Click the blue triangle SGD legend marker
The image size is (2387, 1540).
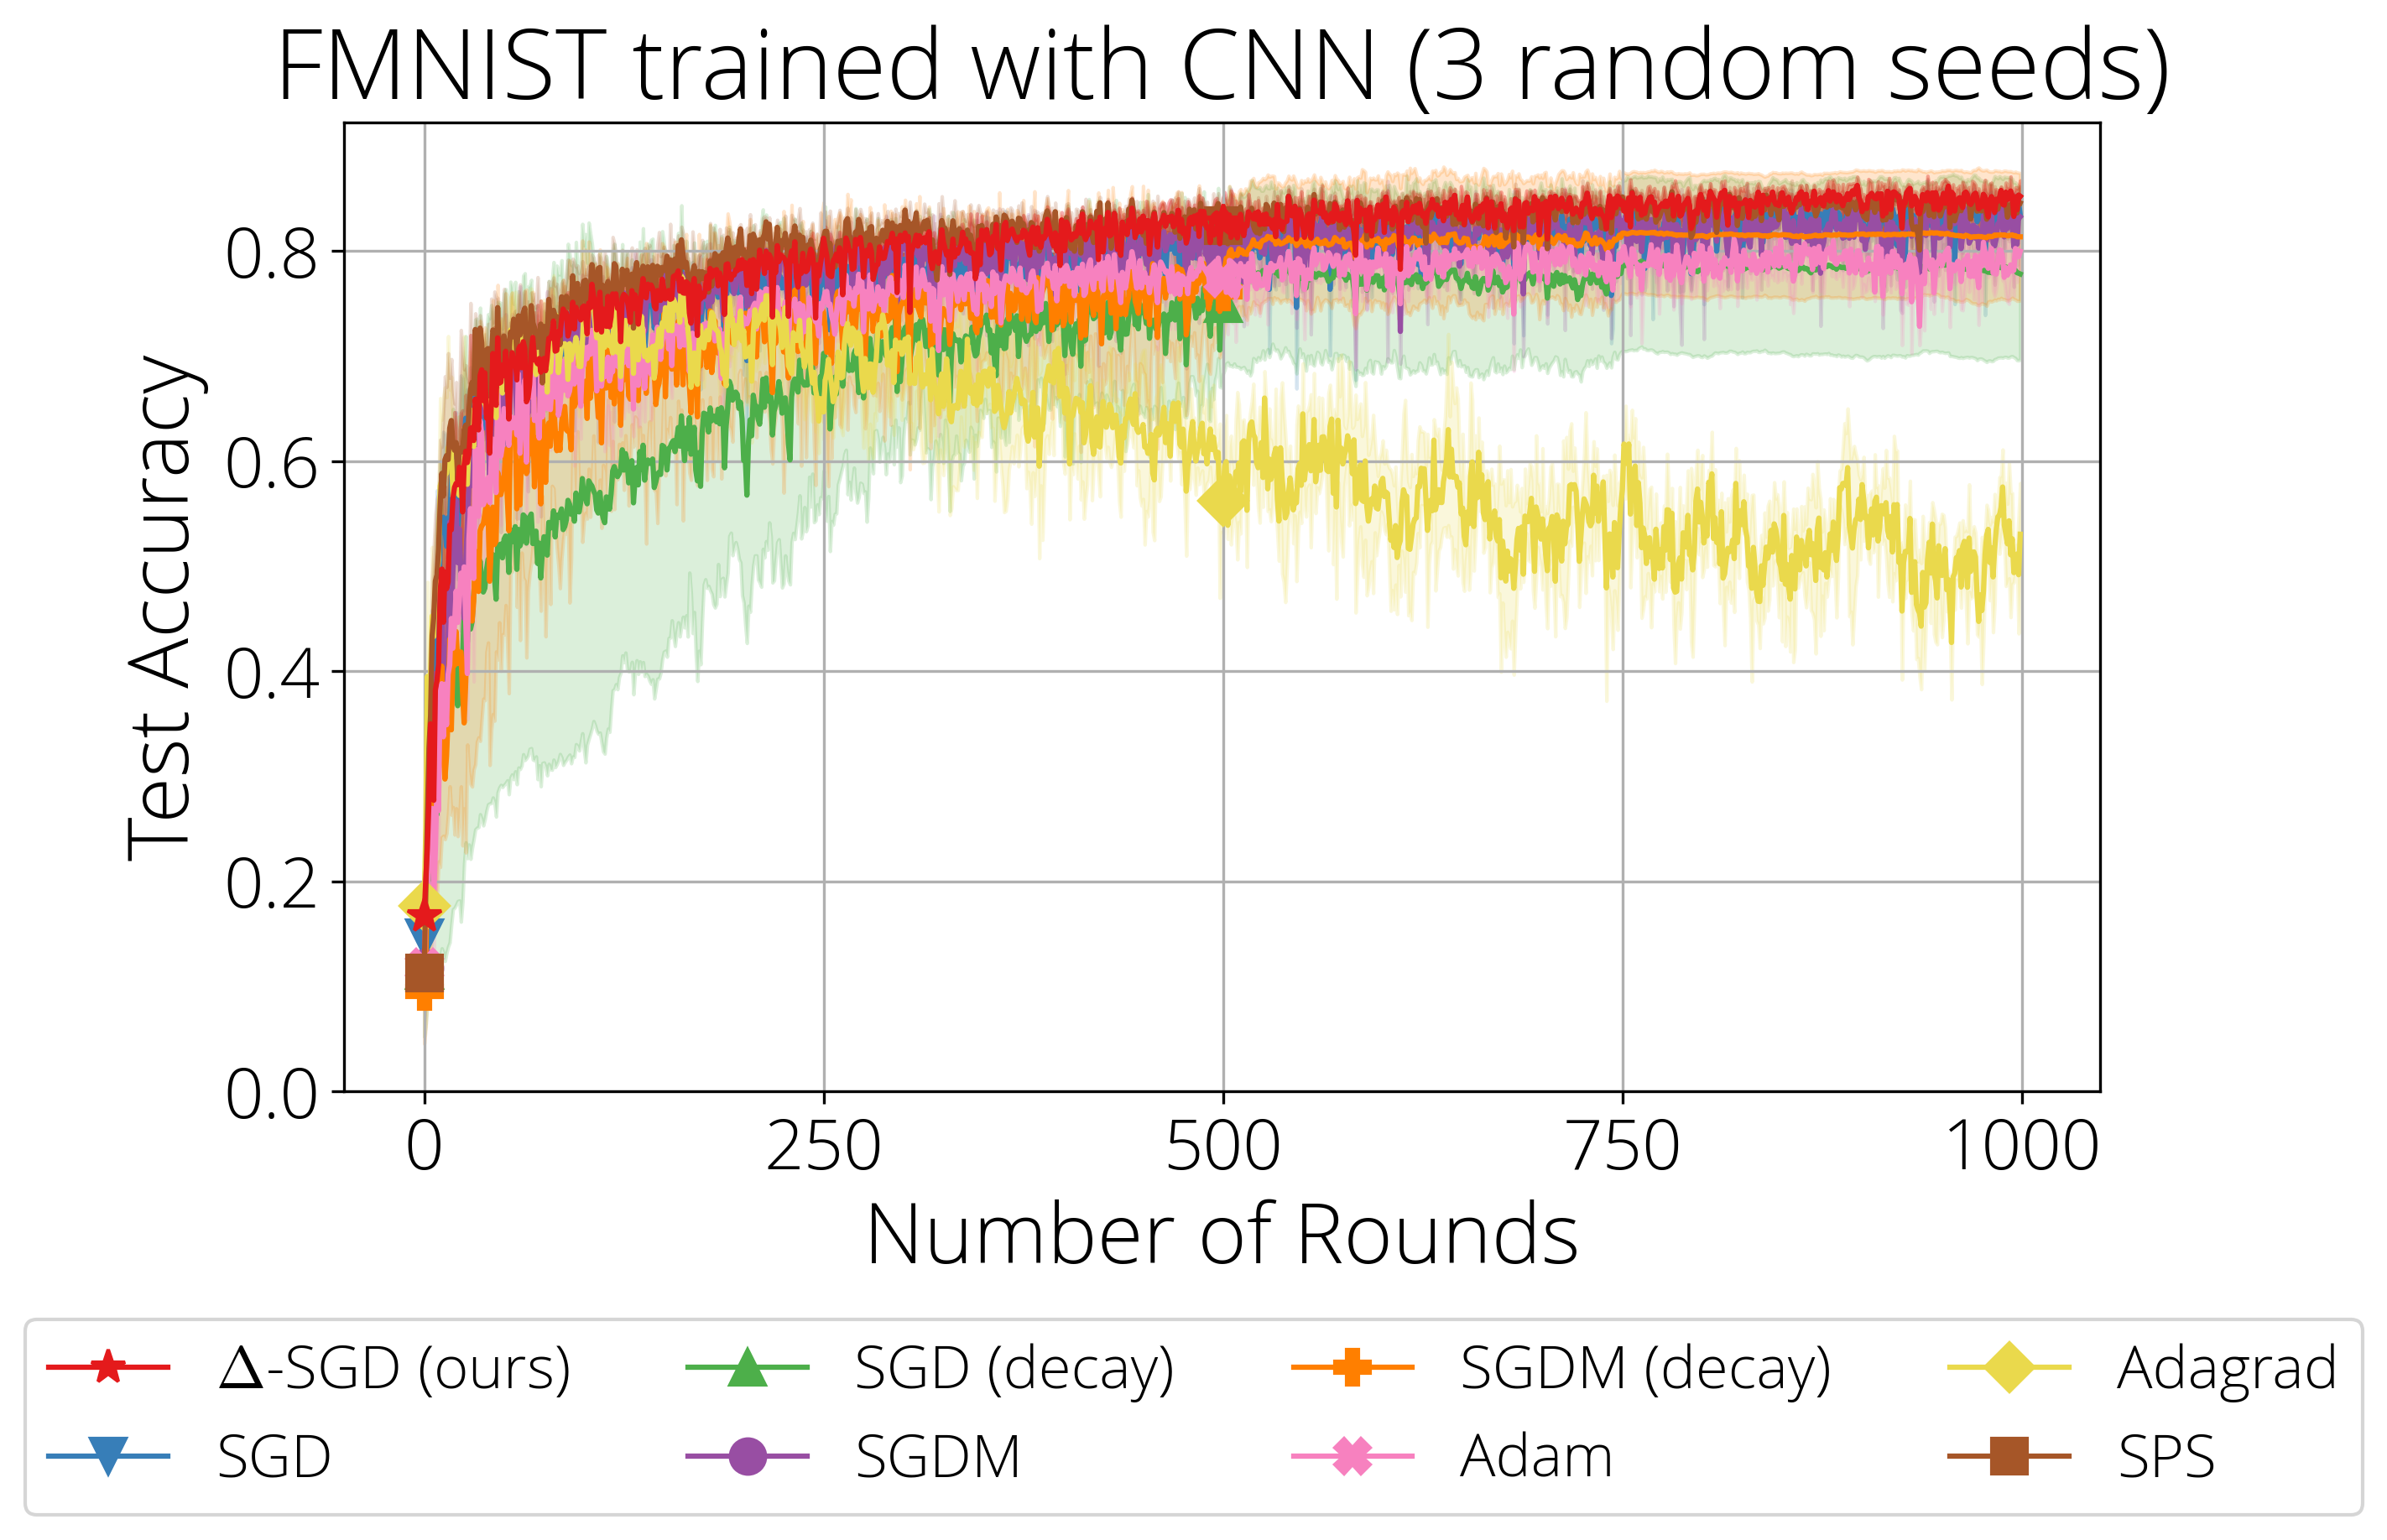(108, 1456)
